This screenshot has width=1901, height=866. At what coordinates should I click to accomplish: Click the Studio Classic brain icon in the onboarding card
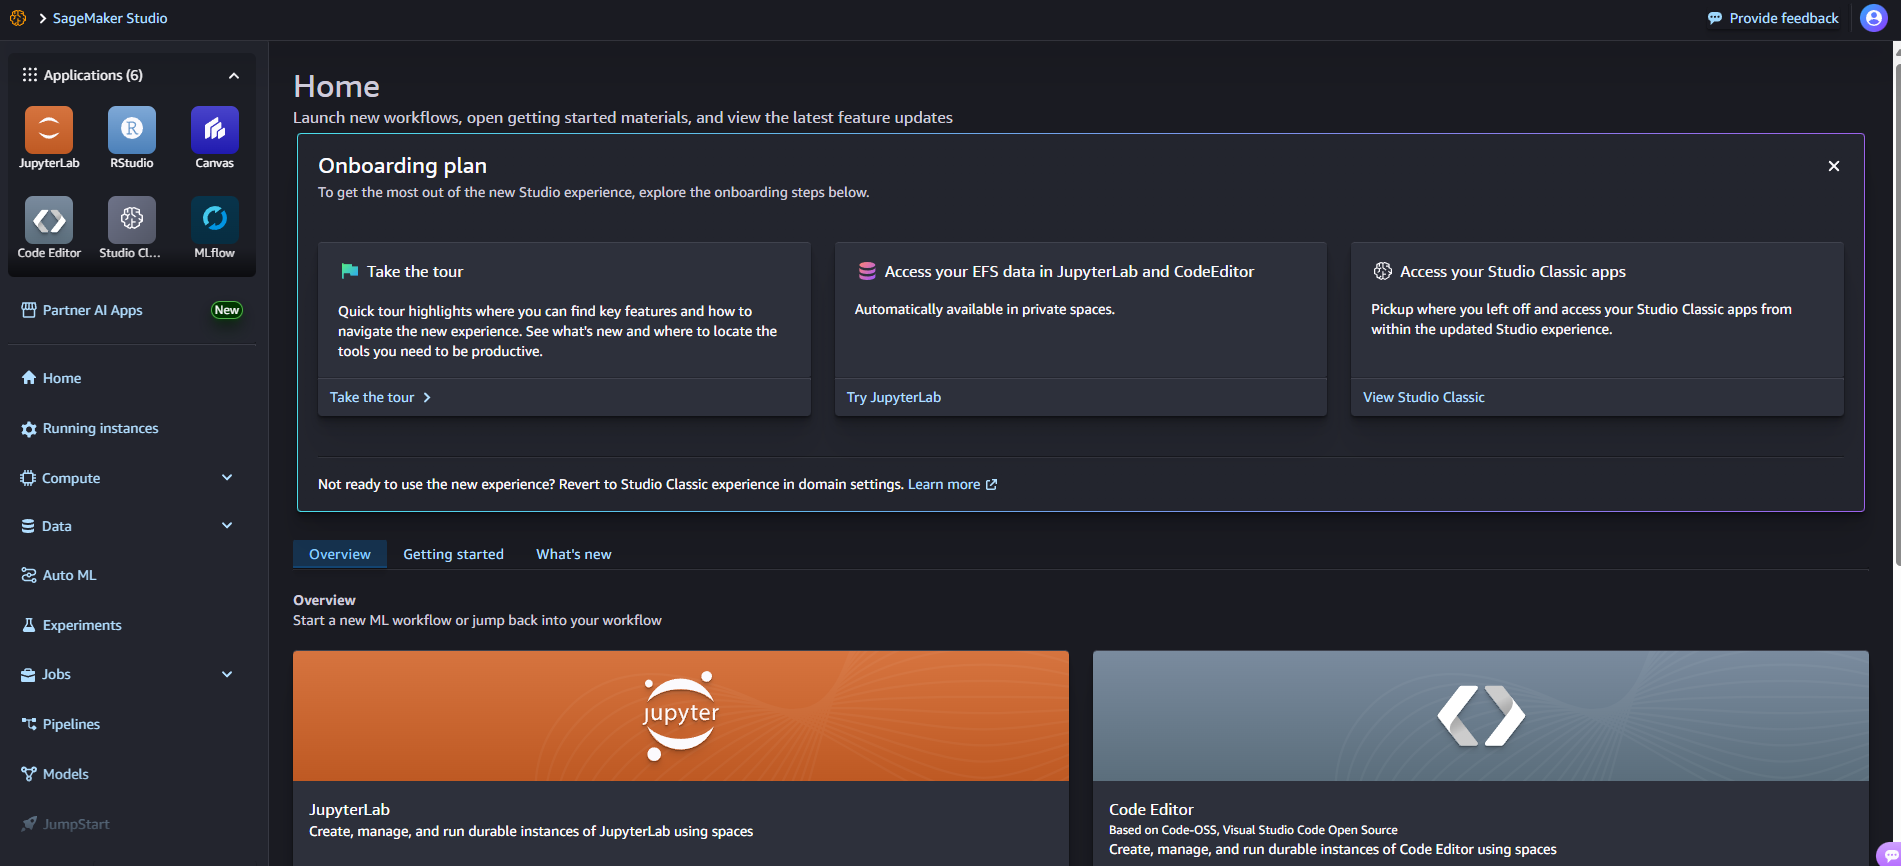tap(1383, 271)
